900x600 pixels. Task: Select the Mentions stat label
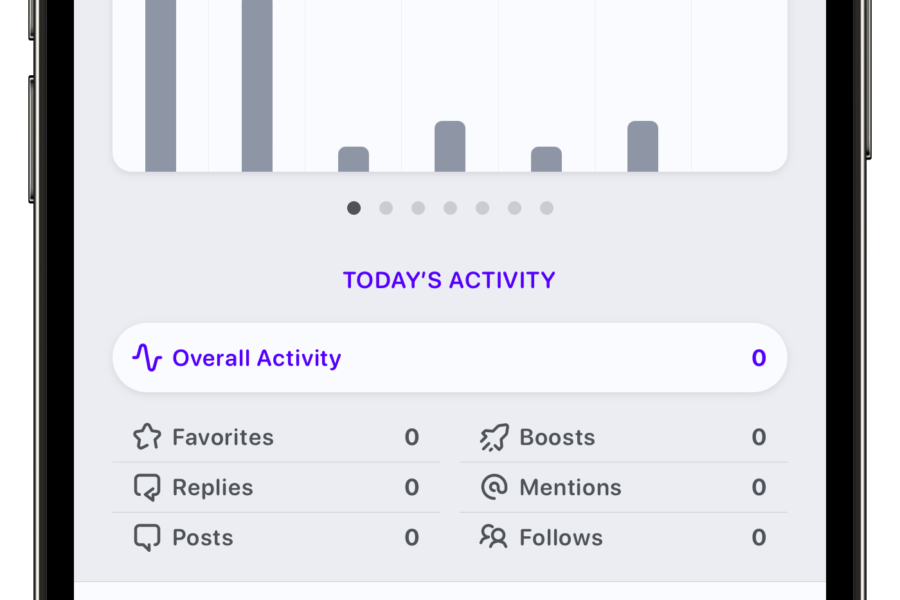[571, 487]
